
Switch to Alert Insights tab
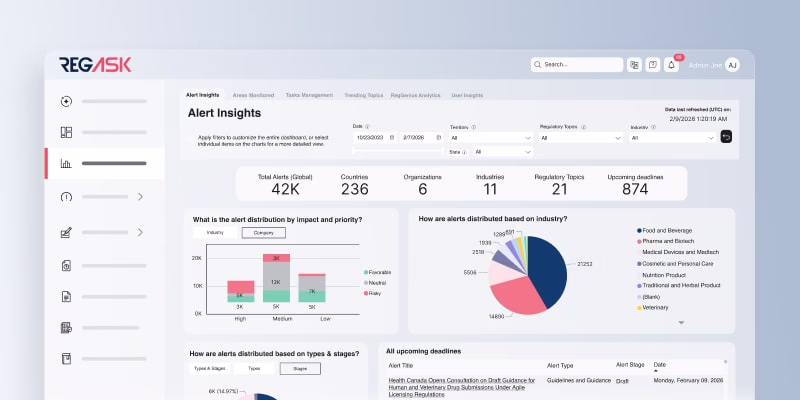[203, 95]
